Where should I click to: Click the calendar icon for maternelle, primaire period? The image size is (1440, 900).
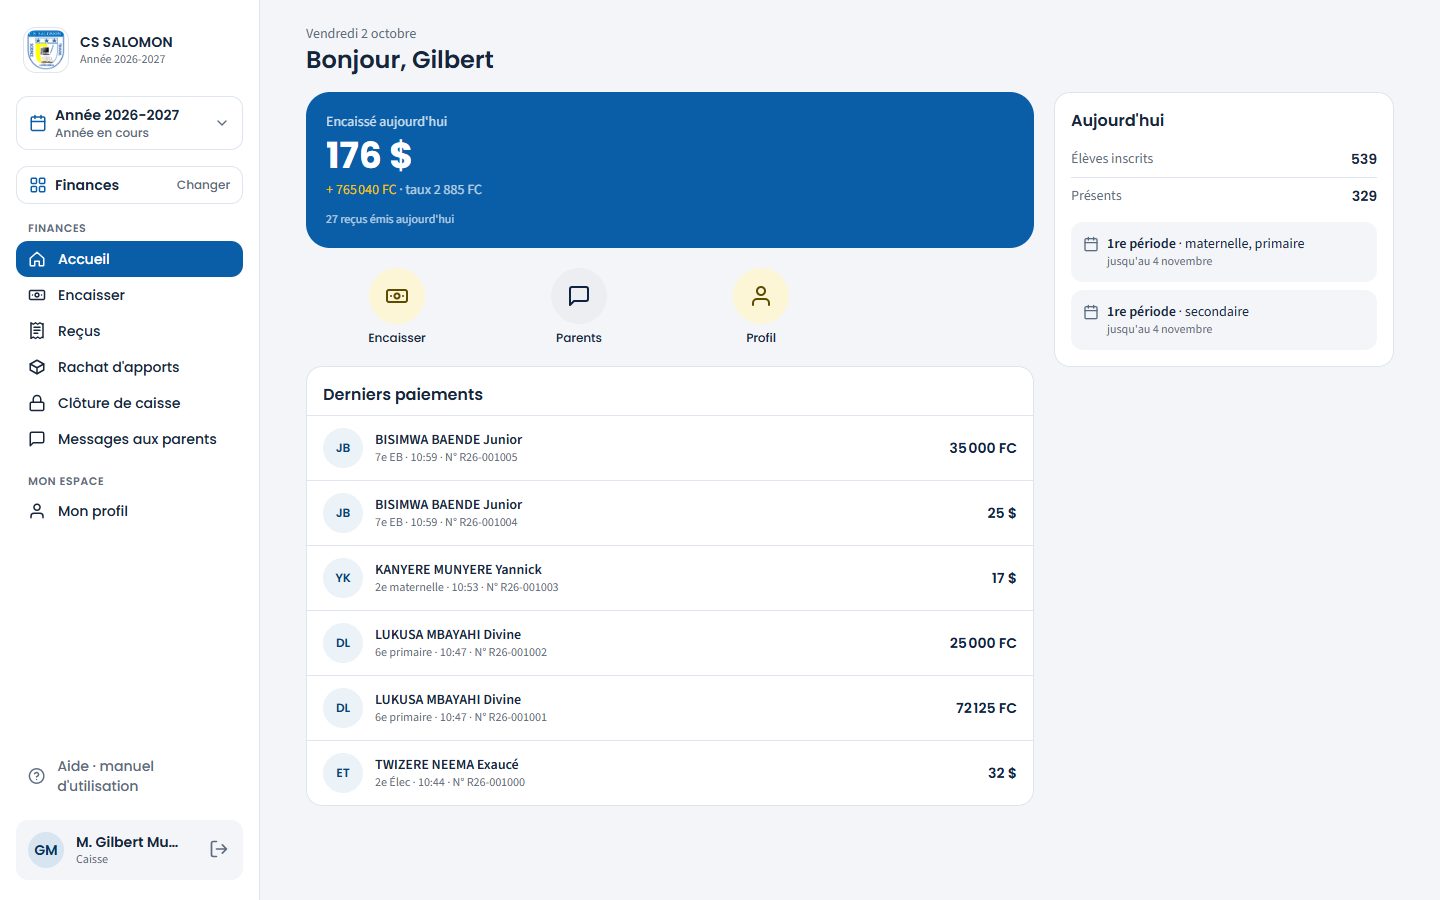click(x=1091, y=244)
